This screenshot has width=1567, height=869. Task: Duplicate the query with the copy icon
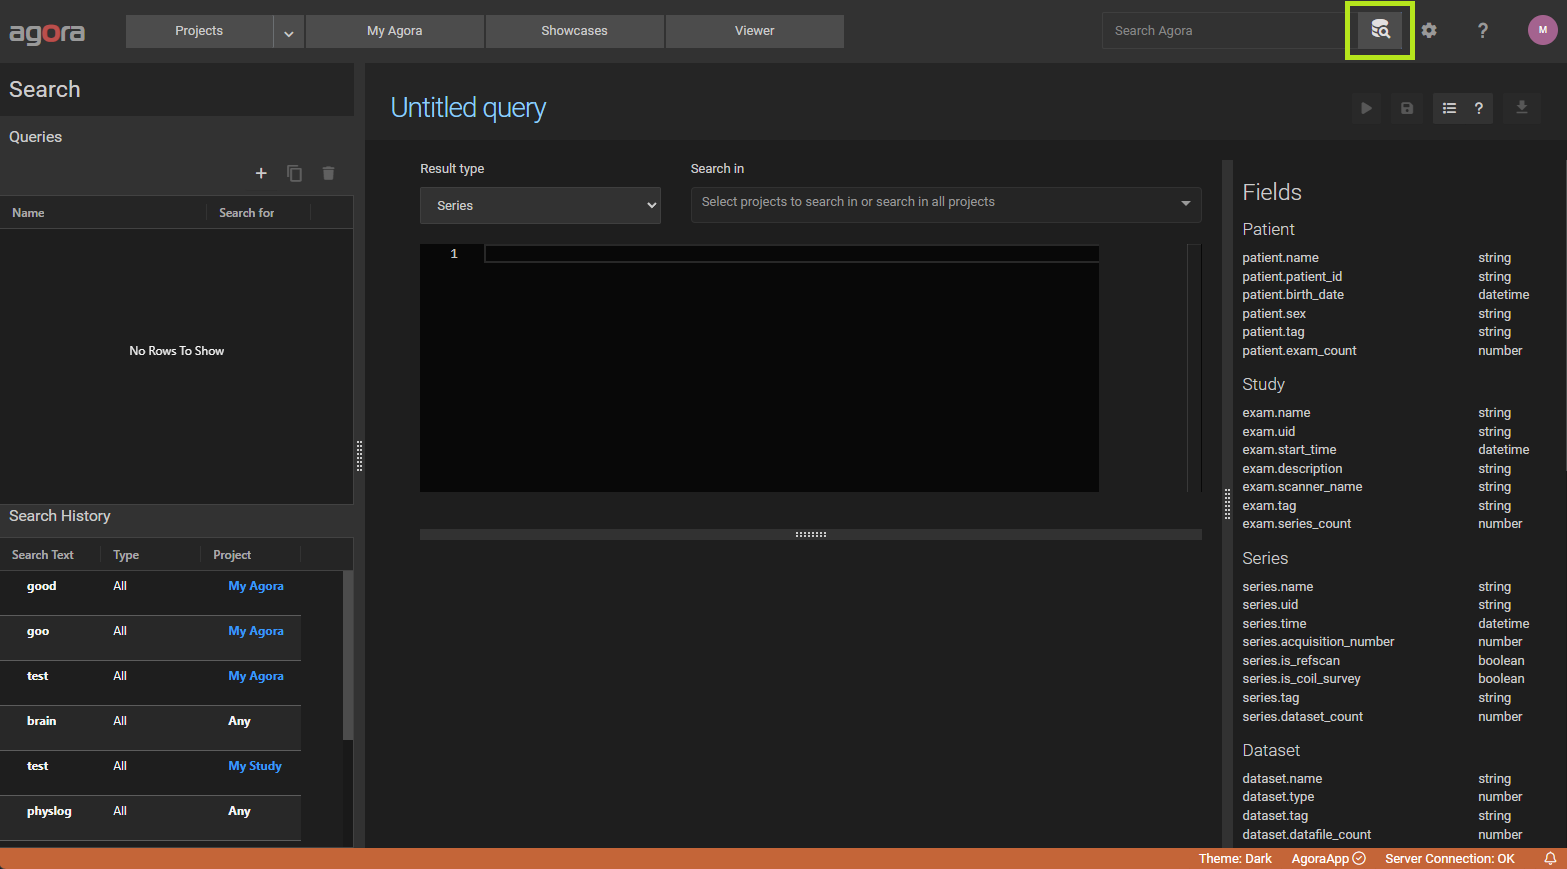(x=294, y=173)
